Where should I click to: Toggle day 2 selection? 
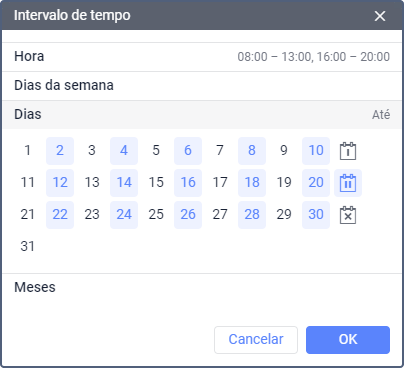point(60,151)
